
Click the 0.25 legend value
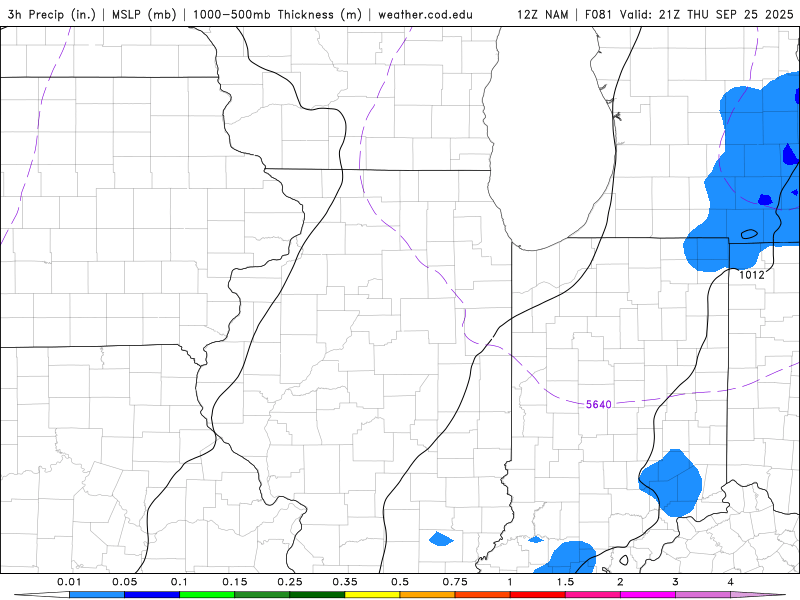pos(290,582)
